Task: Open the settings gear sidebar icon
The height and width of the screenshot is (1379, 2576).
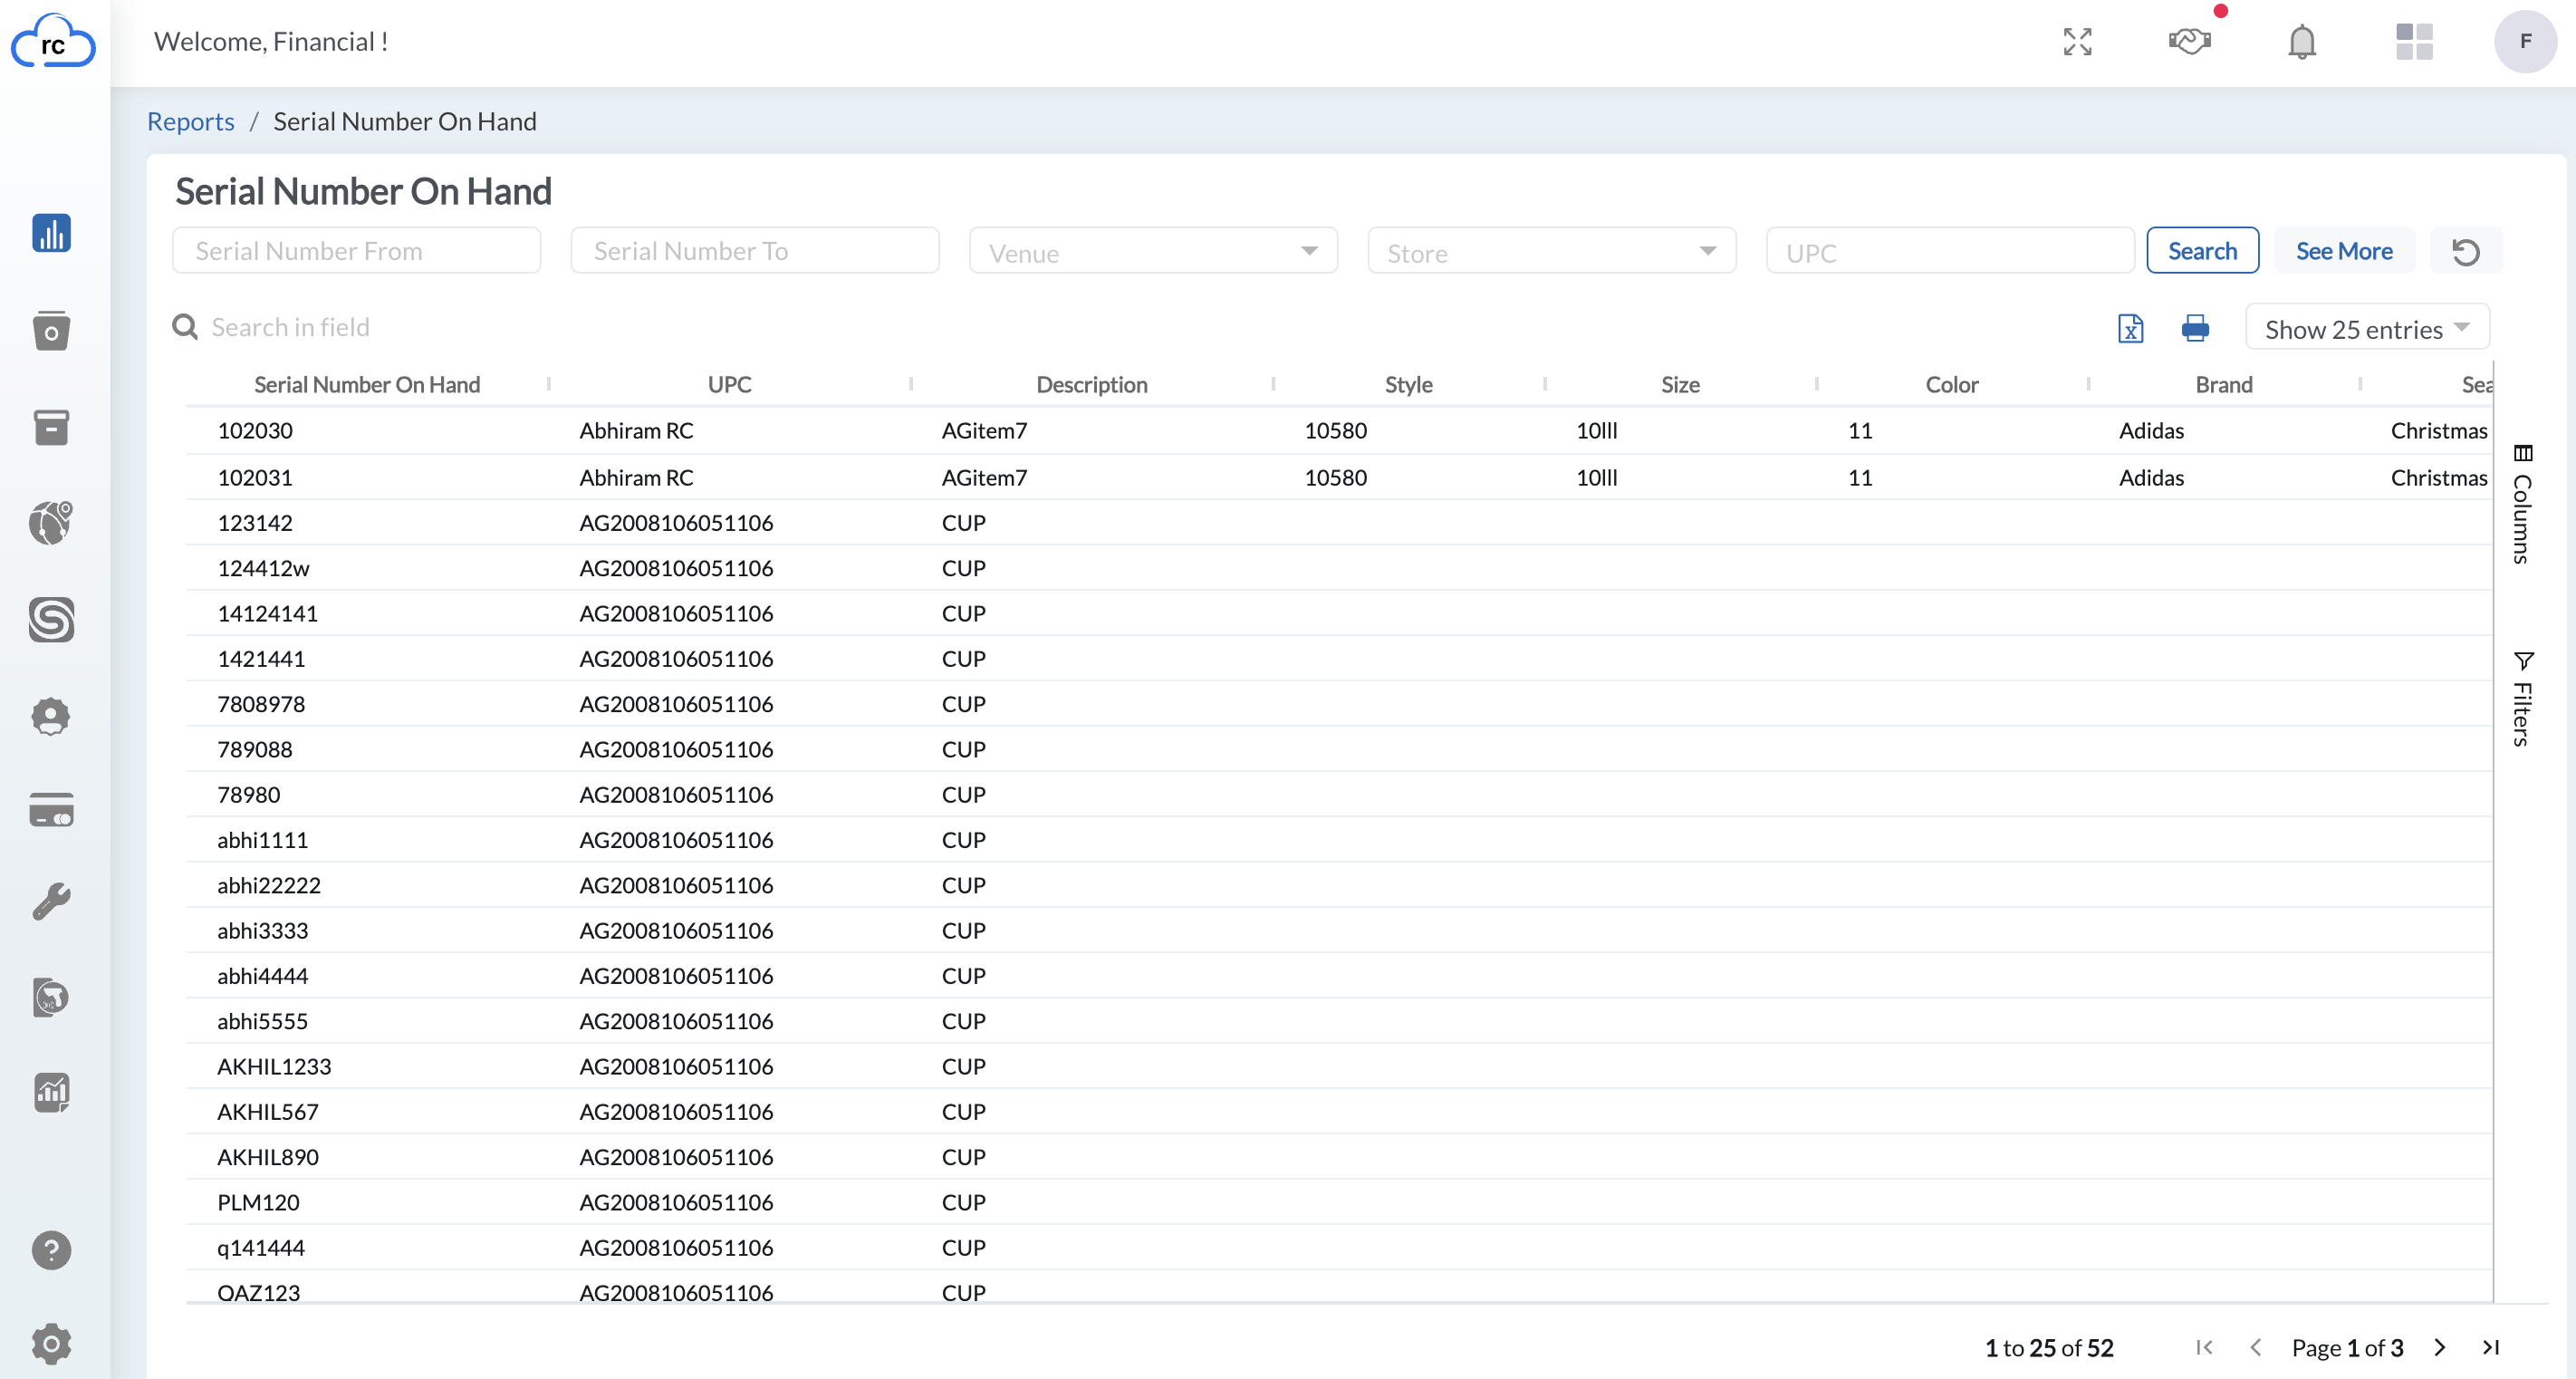Action: [x=51, y=1344]
